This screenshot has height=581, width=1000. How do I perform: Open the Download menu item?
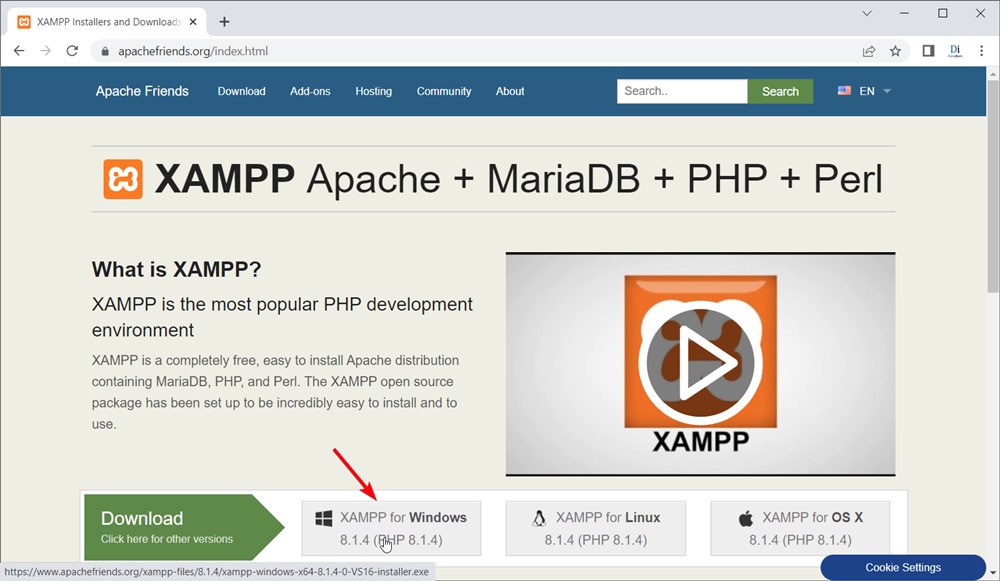click(x=241, y=91)
